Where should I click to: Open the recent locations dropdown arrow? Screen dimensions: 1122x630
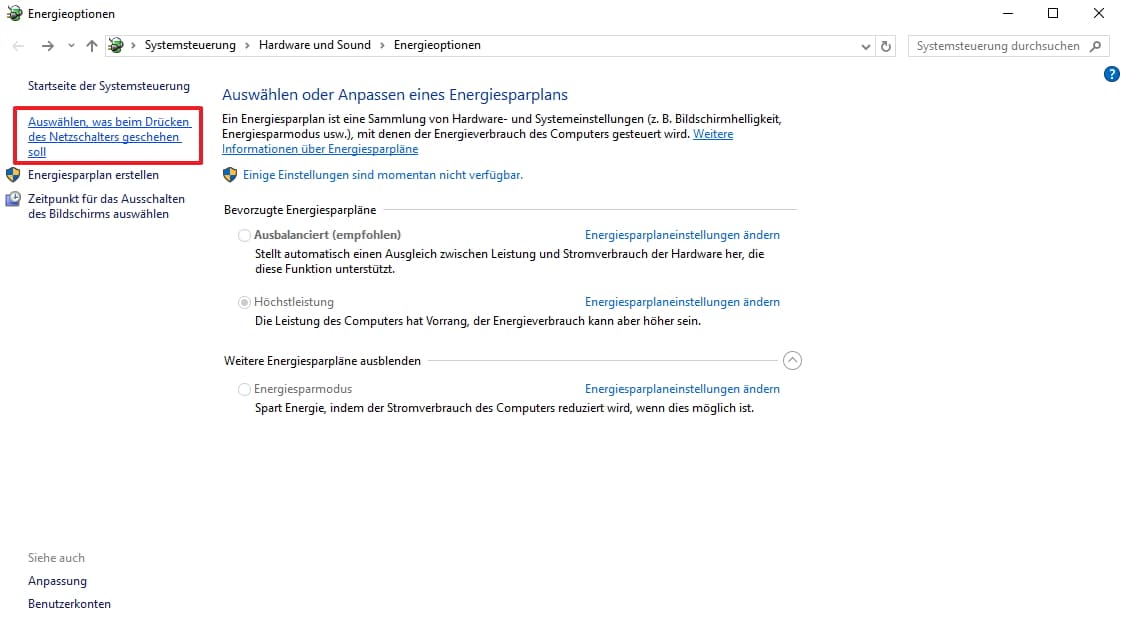point(71,46)
